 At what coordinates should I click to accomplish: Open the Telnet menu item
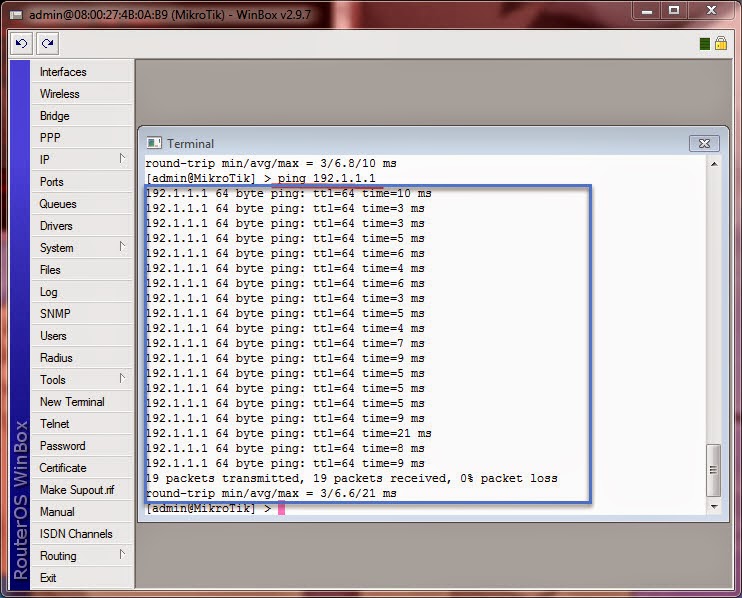tap(82, 424)
